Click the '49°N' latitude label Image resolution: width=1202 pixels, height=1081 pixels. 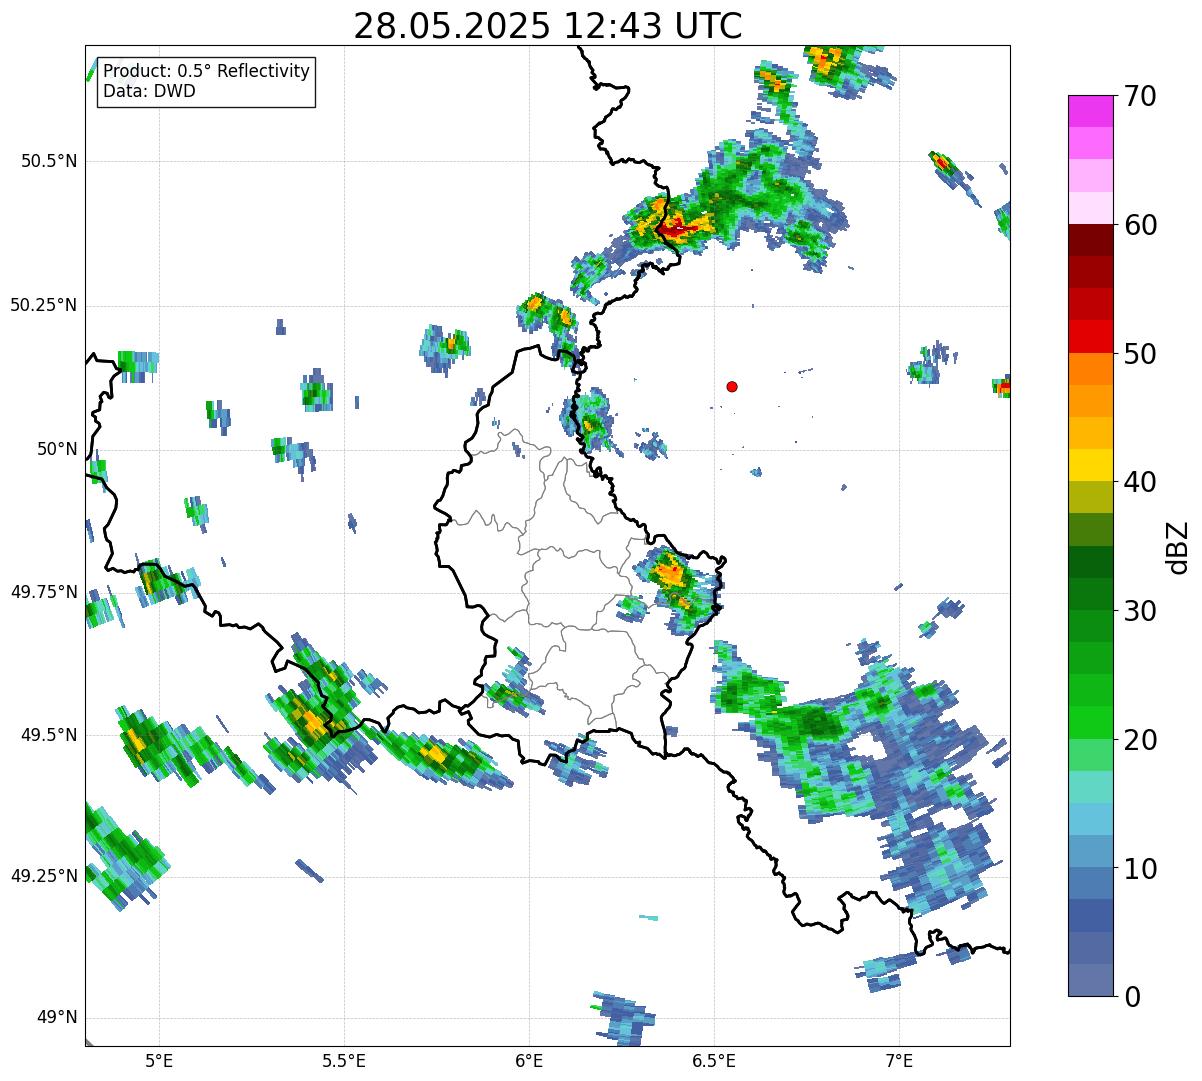pyautogui.click(x=57, y=1018)
